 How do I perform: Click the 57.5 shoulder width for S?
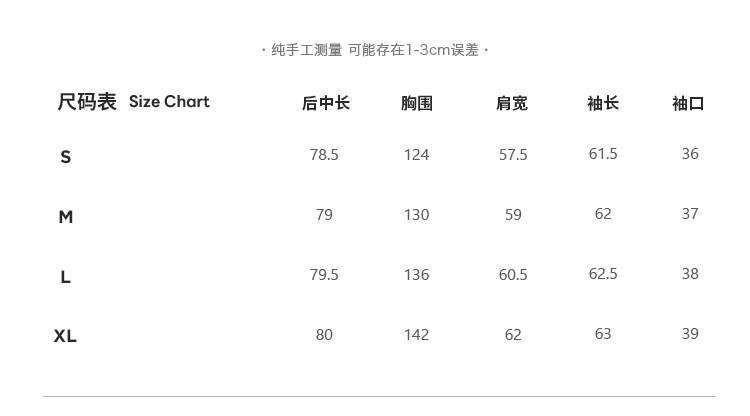[x=513, y=155]
